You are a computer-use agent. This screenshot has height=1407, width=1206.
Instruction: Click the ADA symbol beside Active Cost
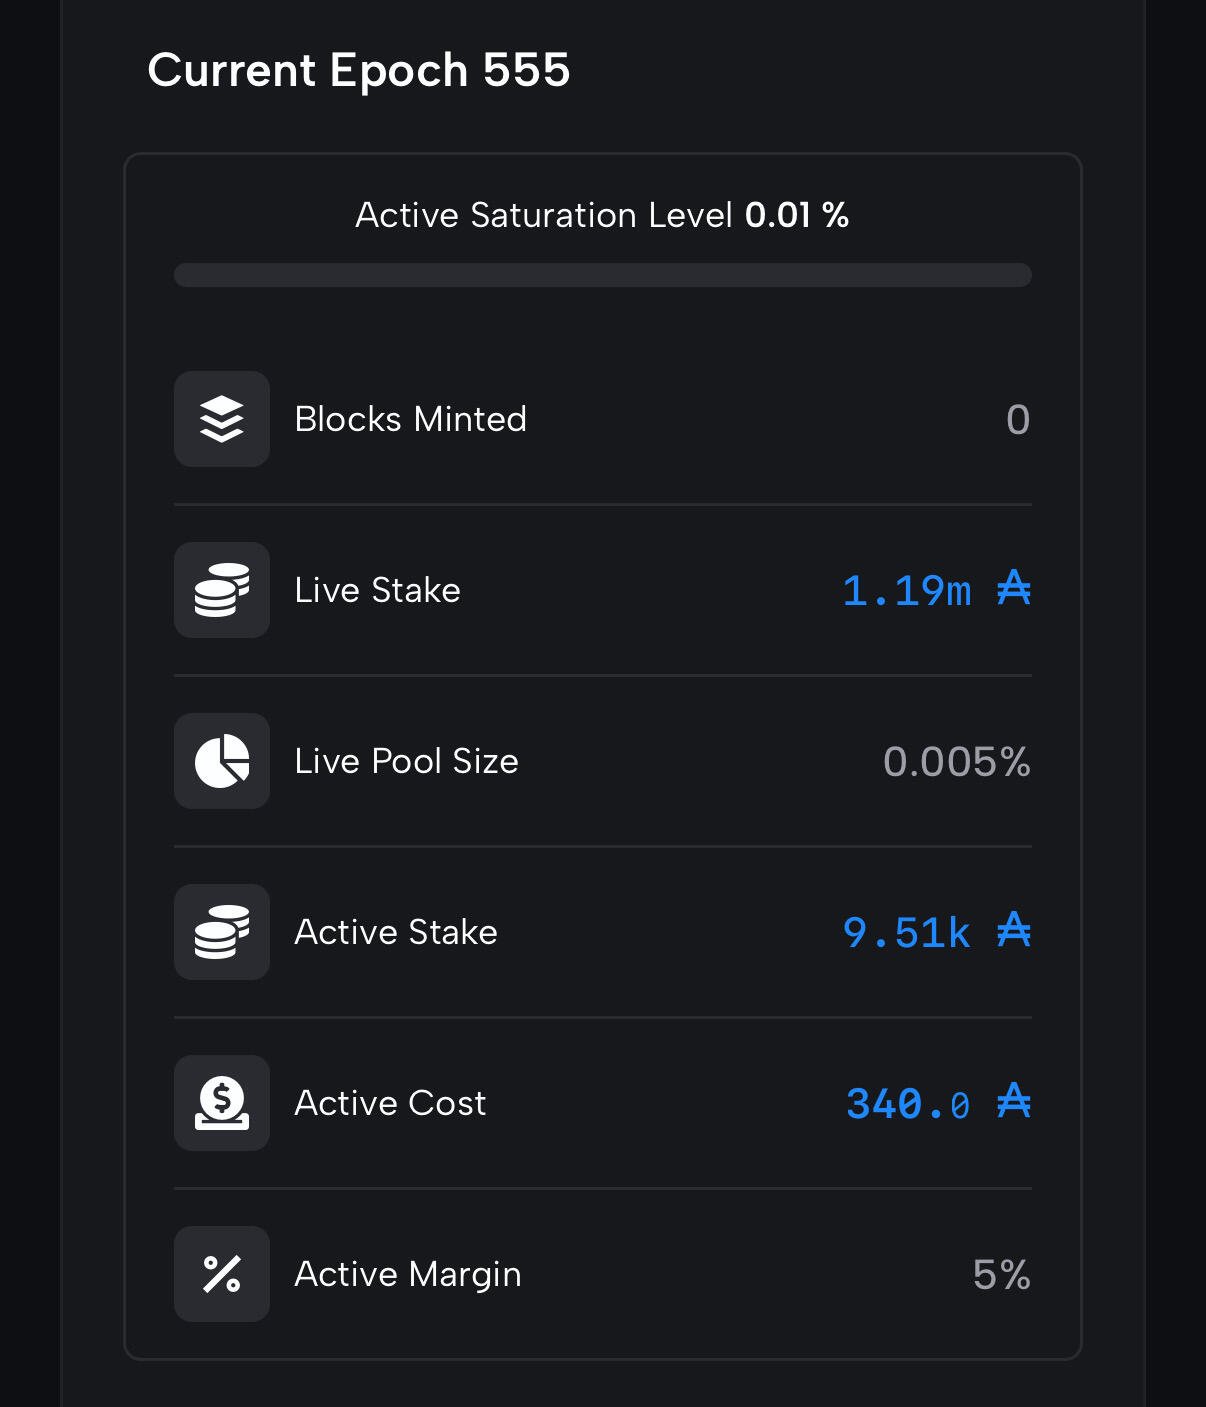1014,1102
